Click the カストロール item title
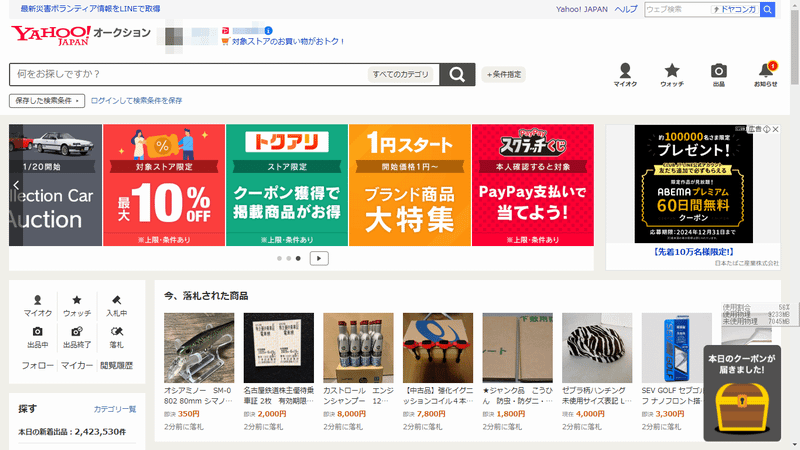This screenshot has height=450, width=800. tap(358, 396)
